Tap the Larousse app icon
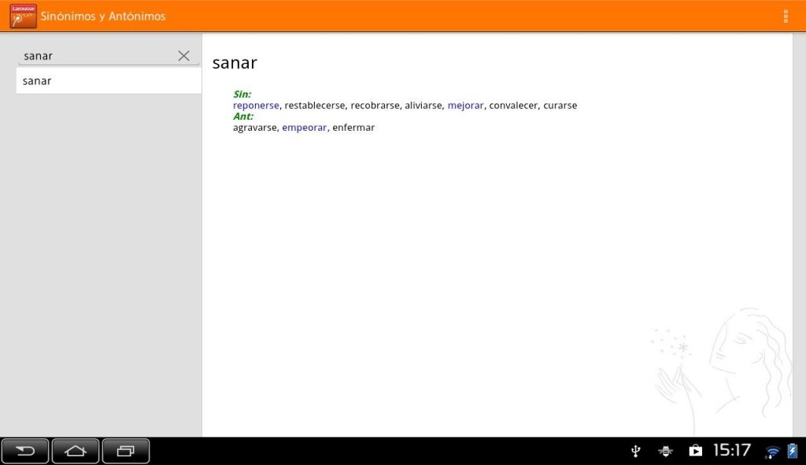 pos(23,16)
